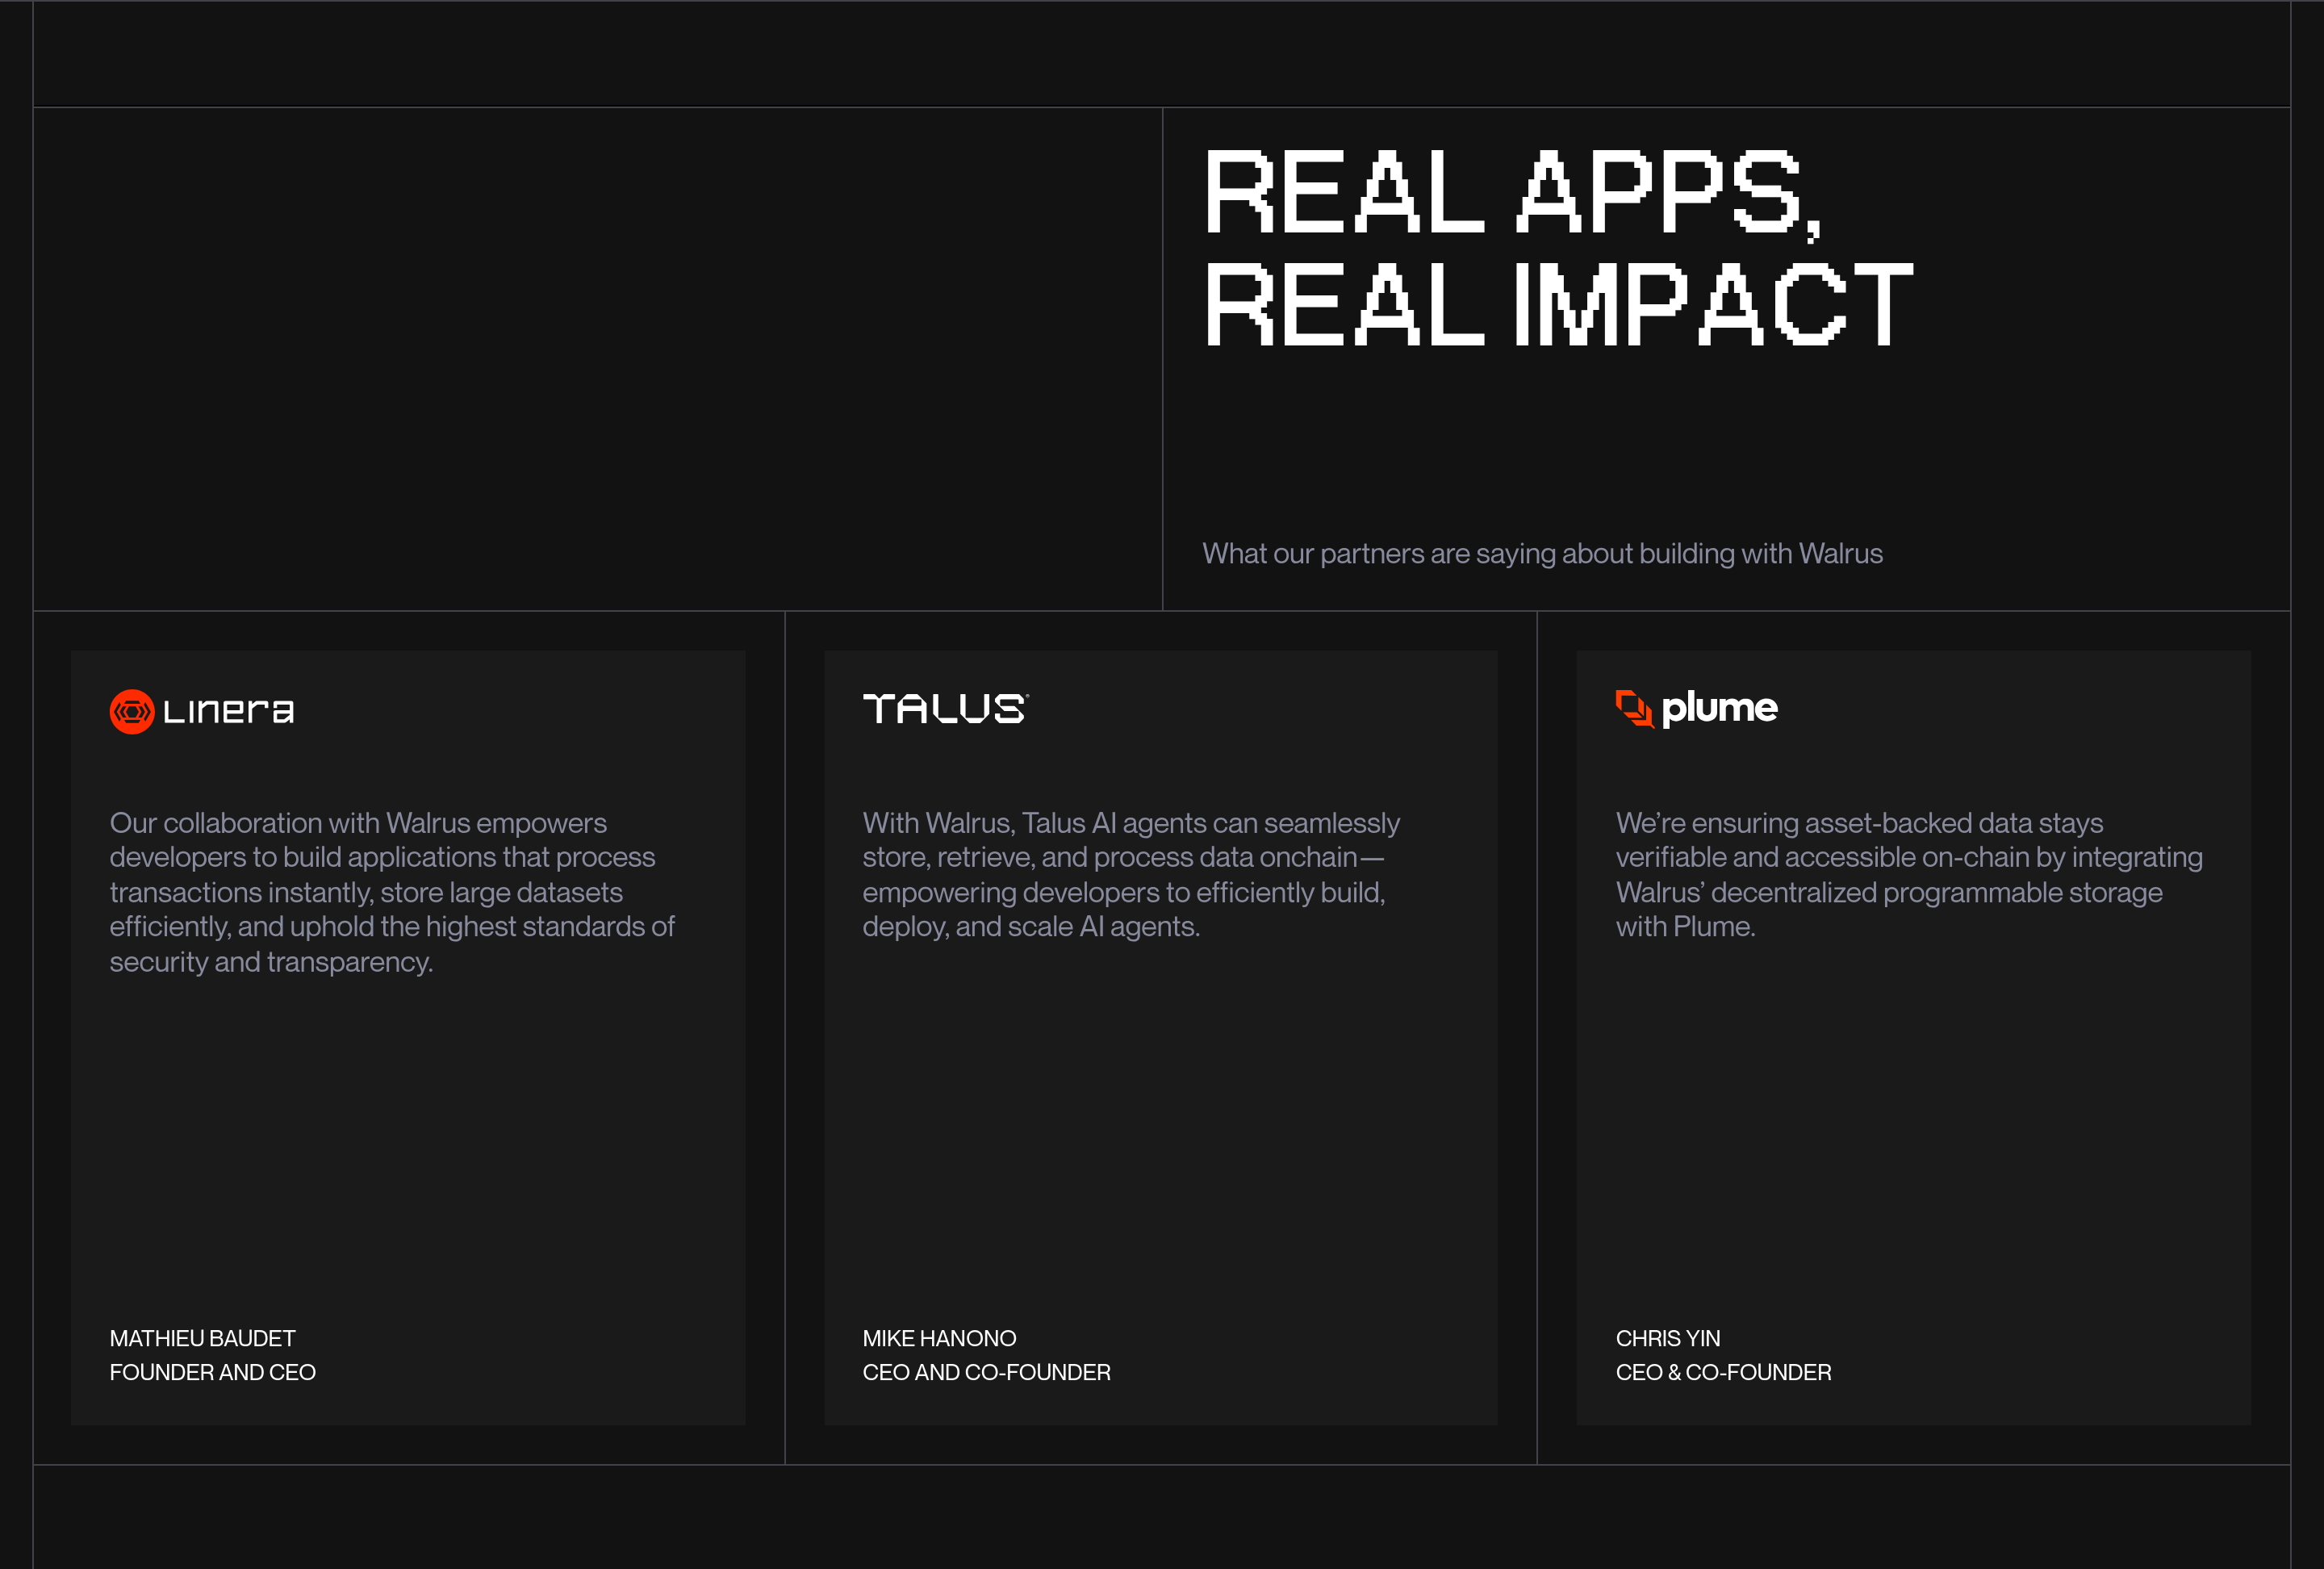Click the subtitle about partners building with Walrus
This screenshot has height=1569, width=2324.
pyautogui.click(x=1542, y=553)
